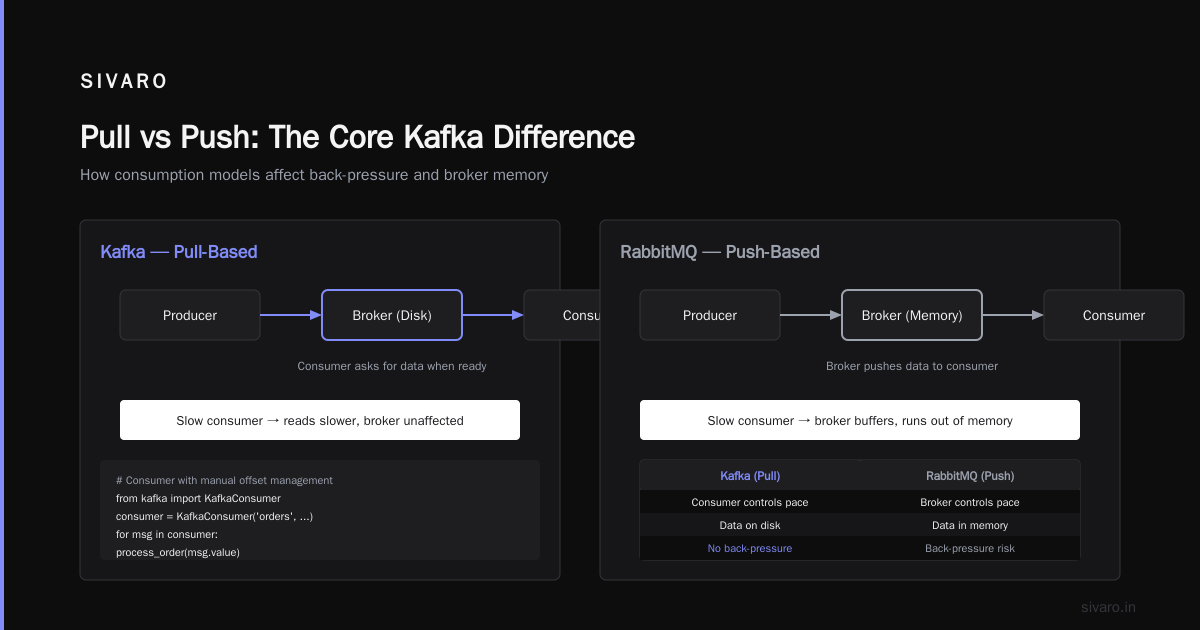Image resolution: width=1200 pixels, height=630 pixels.
Task: Click 'Data on disk' table cell
Action: [x=750, y=525]
